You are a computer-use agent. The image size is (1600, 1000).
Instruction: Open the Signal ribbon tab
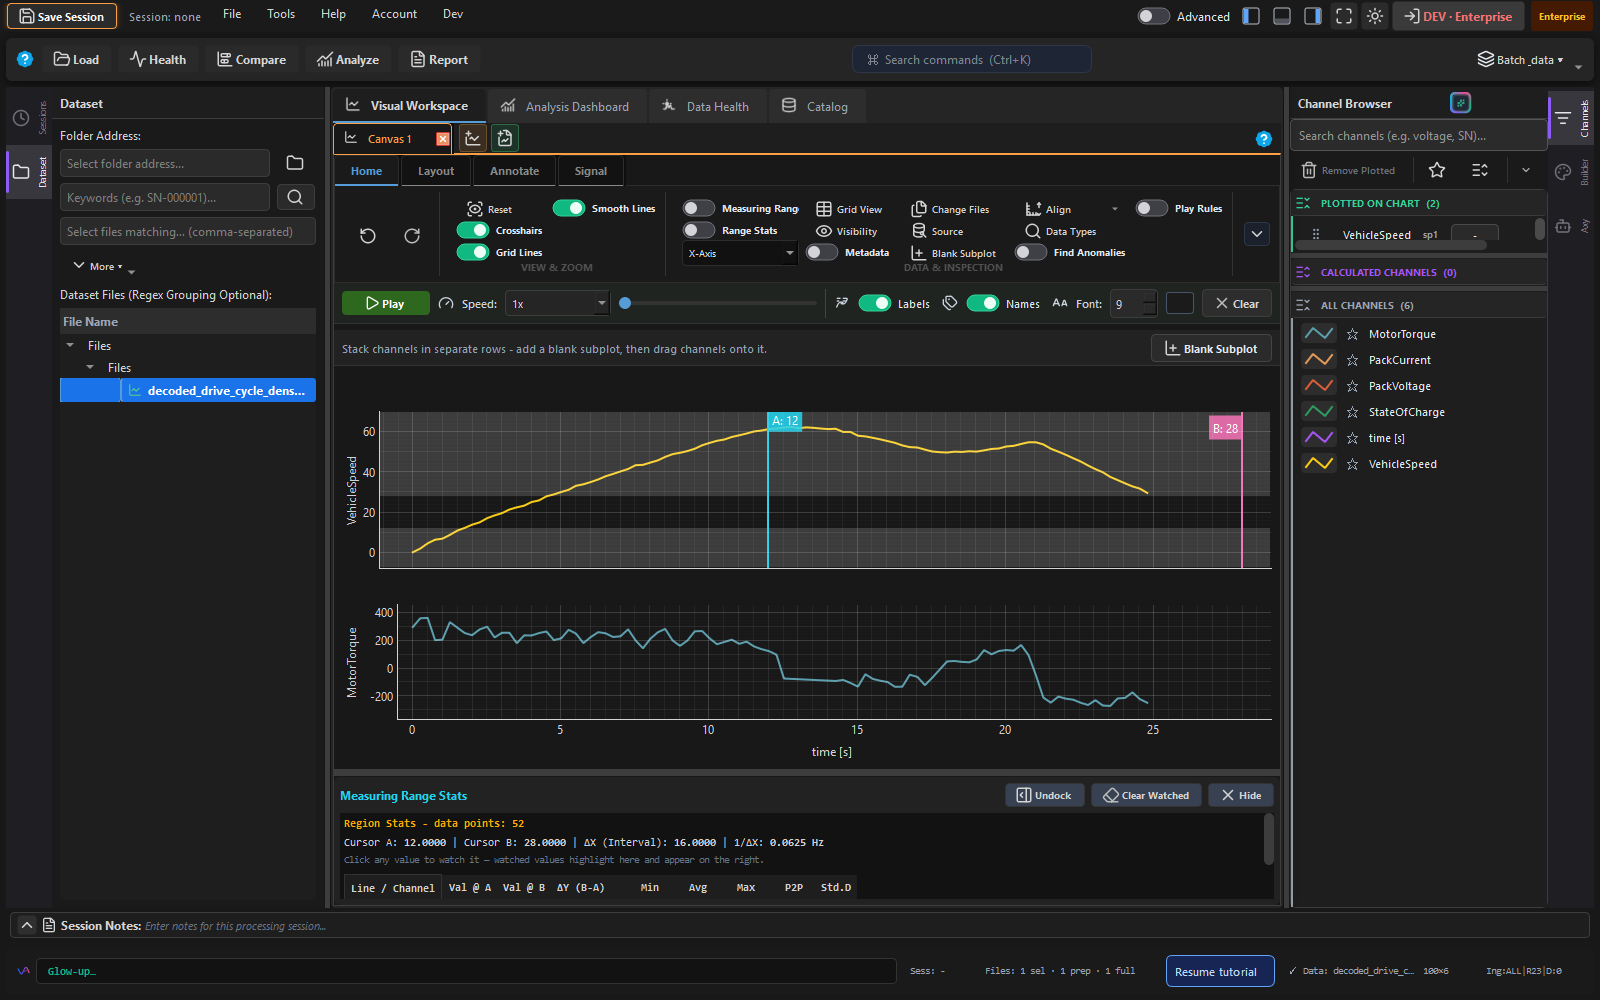pyautogui.click(x=590, y=171)
